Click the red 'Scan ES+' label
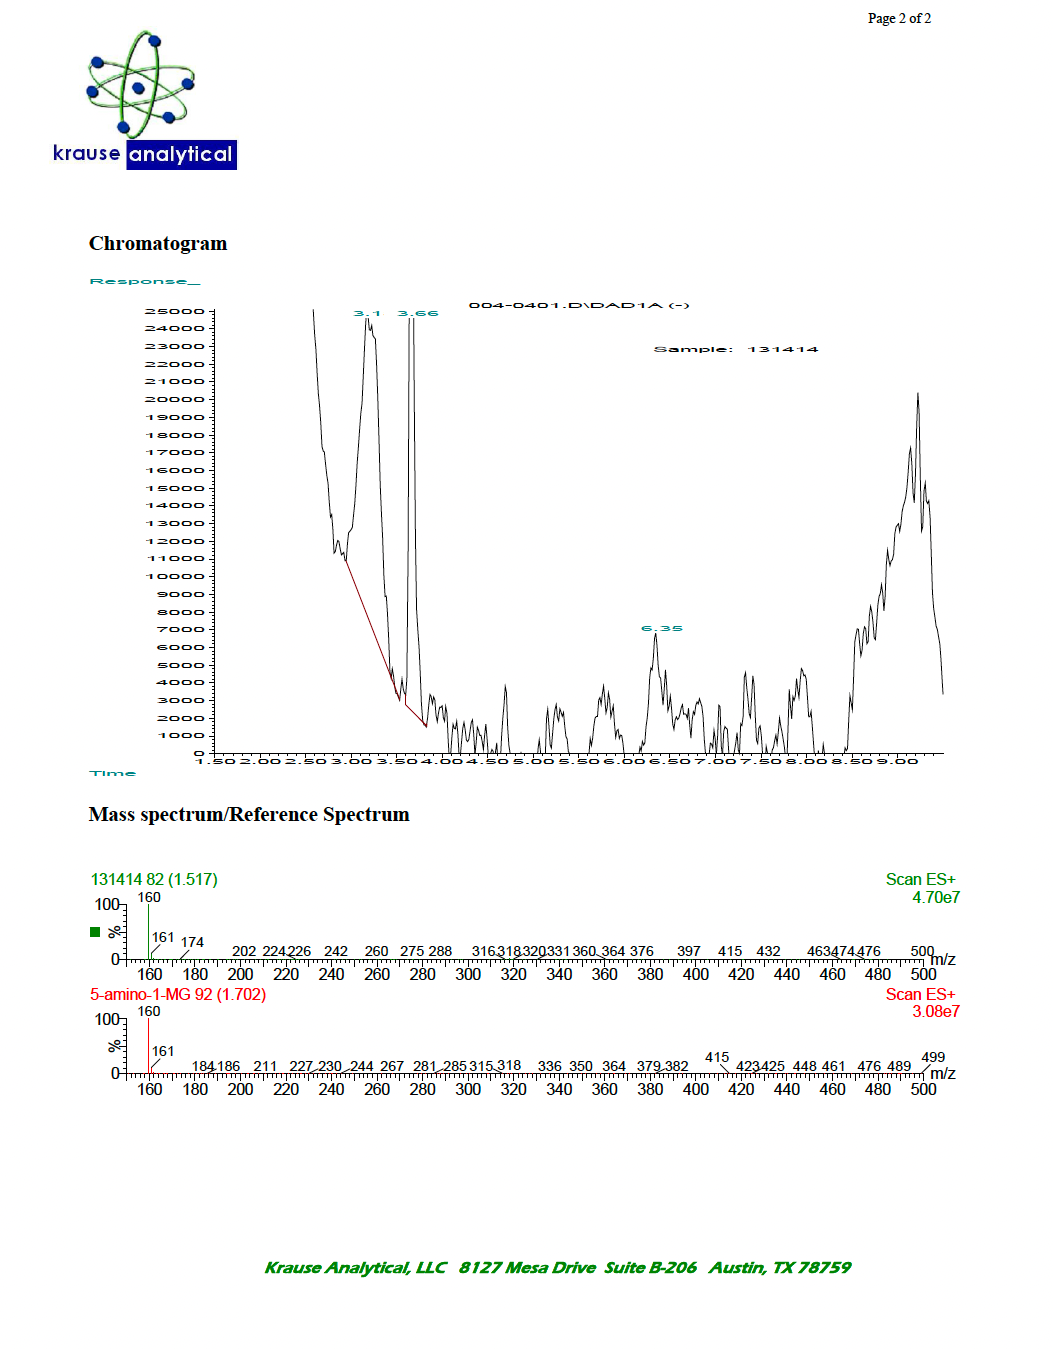Viewport: 1053px width, 1349px height. (920, 995)
